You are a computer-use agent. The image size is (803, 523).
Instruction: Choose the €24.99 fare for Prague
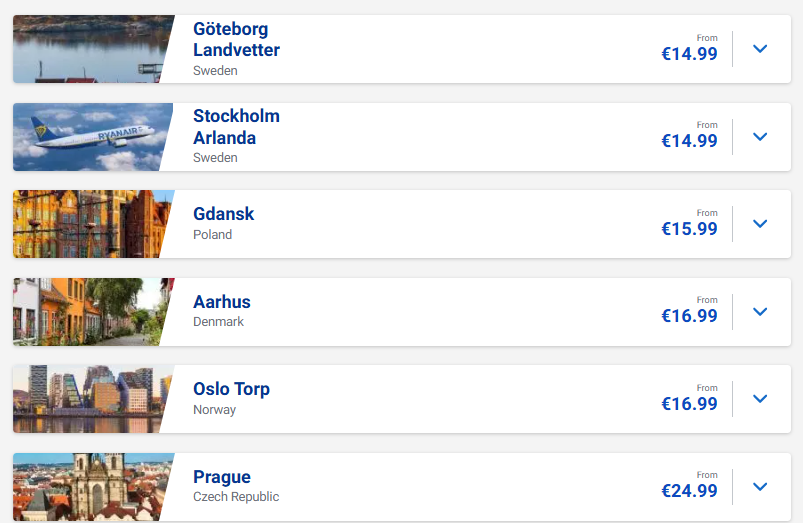tap(689, 491)
